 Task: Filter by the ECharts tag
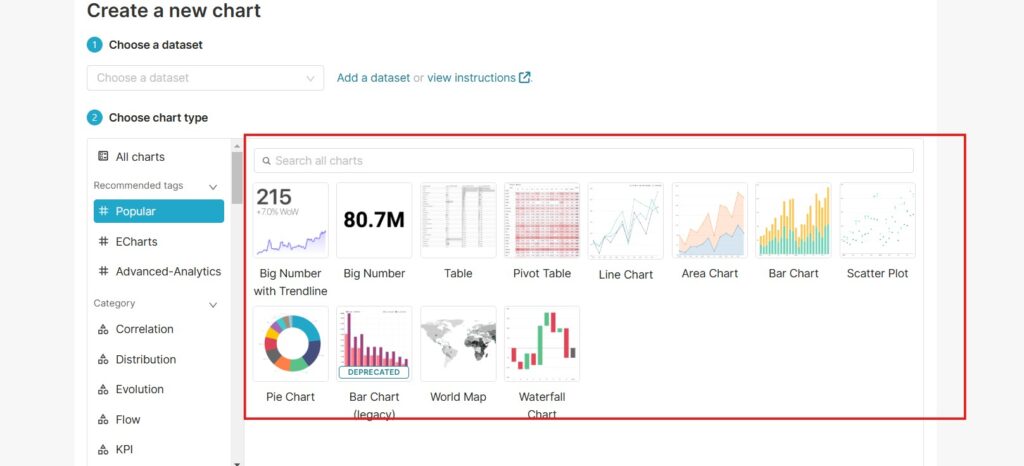136,241
